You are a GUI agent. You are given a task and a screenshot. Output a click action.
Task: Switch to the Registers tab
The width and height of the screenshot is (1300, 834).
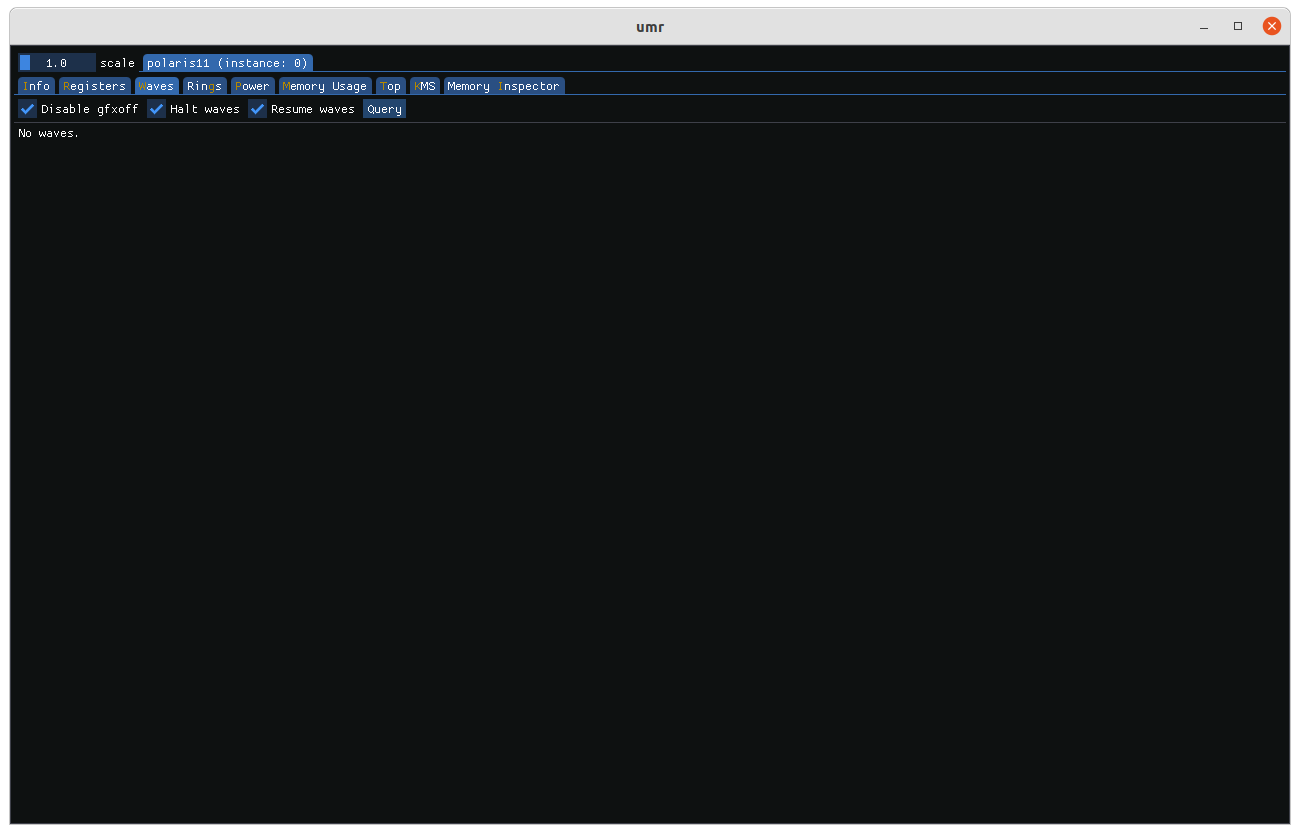(95, 86)
